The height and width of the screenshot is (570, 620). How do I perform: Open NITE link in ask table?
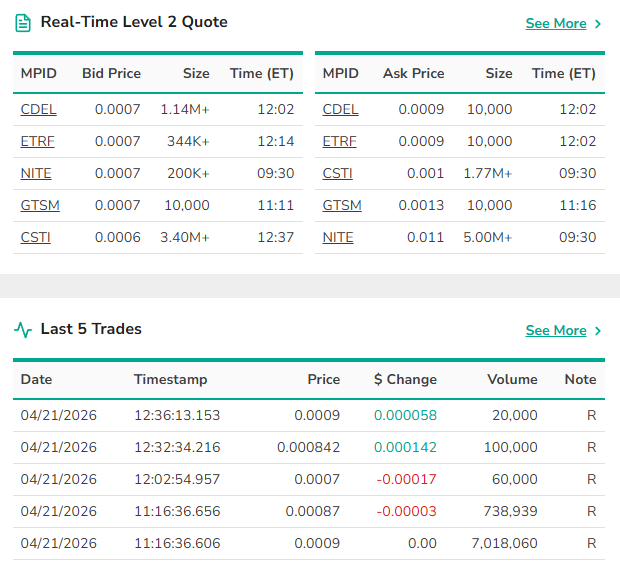click(x=338, y=237)
